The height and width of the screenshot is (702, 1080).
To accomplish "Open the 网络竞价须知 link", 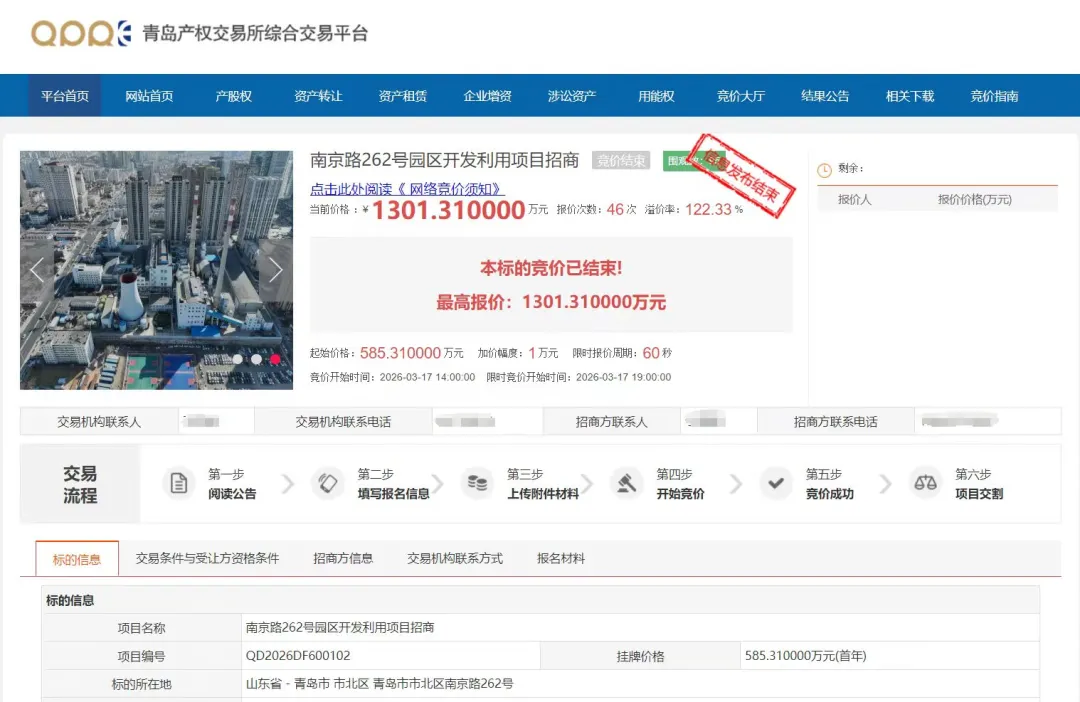I will [407, 189].
